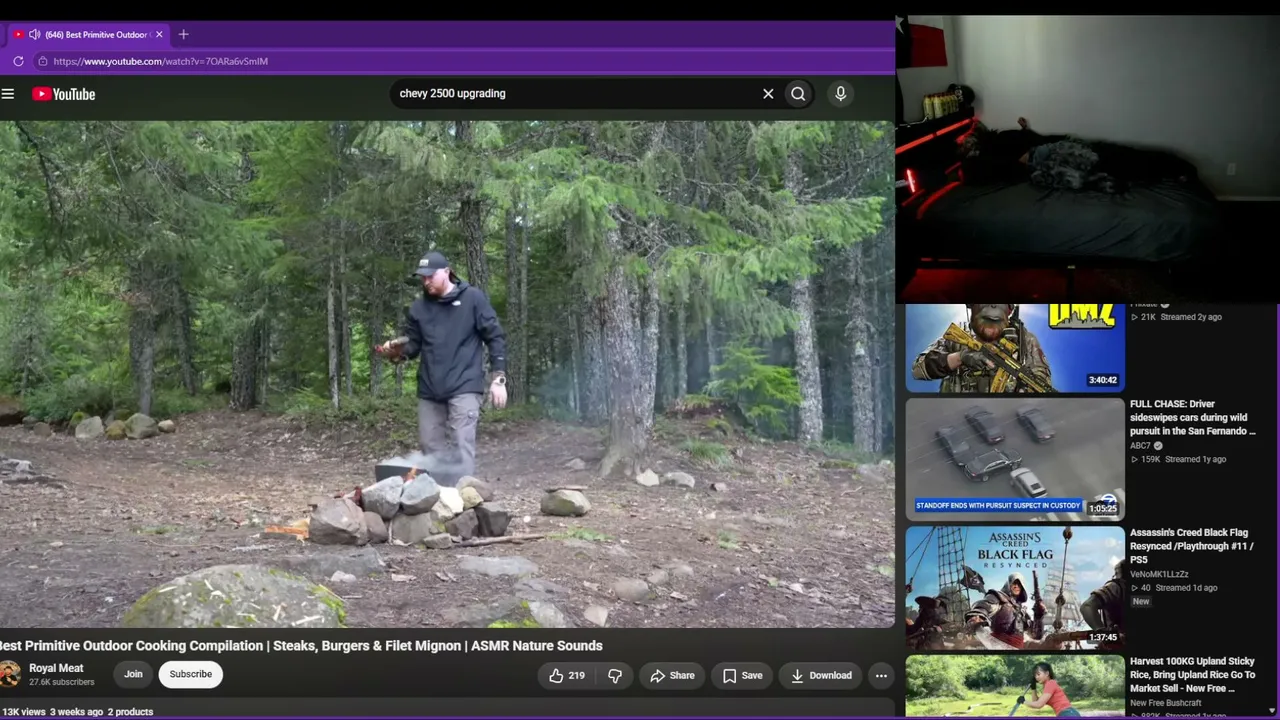The width and height of the screenshot is (1280, 720).
Task: Click the video player to pause
Action: [x=447, y=375]
